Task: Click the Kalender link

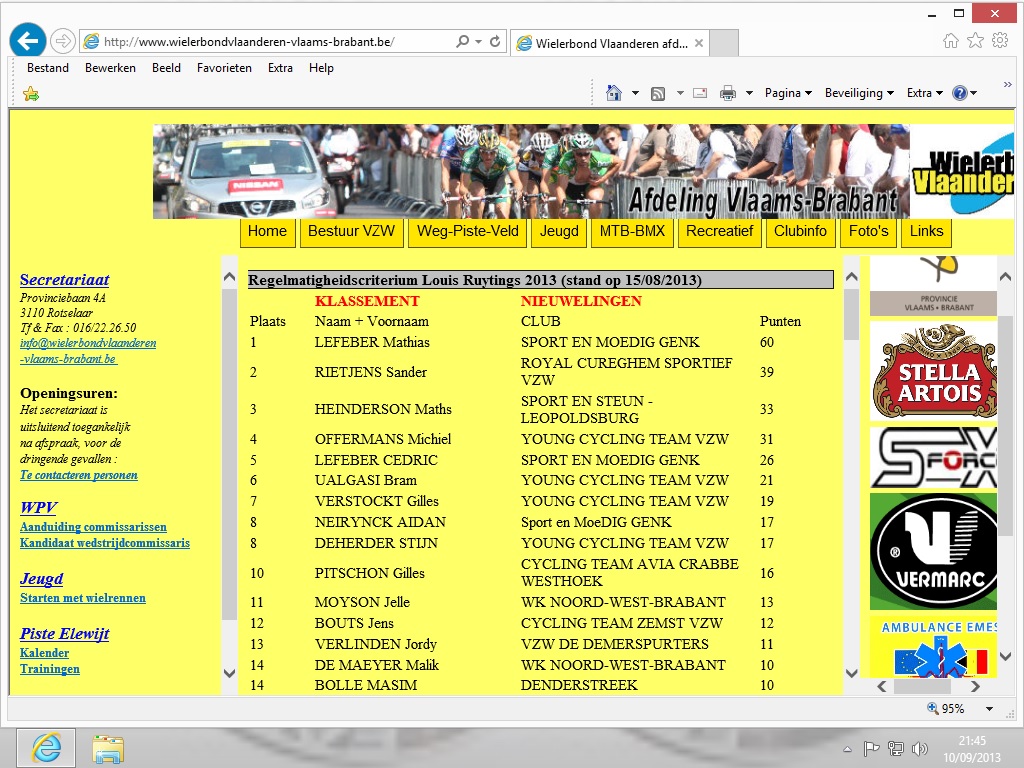Action: [x=44, y=652]
